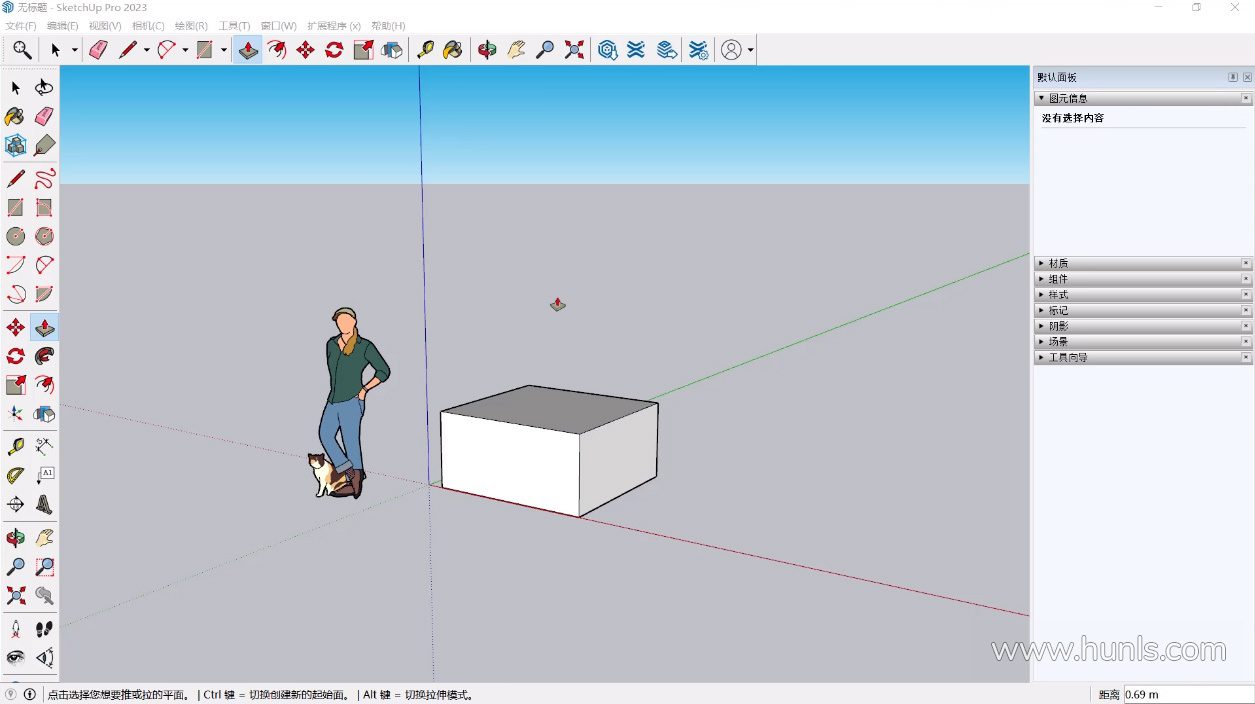Collapse the 图元信息 panel

point(1042,99)
